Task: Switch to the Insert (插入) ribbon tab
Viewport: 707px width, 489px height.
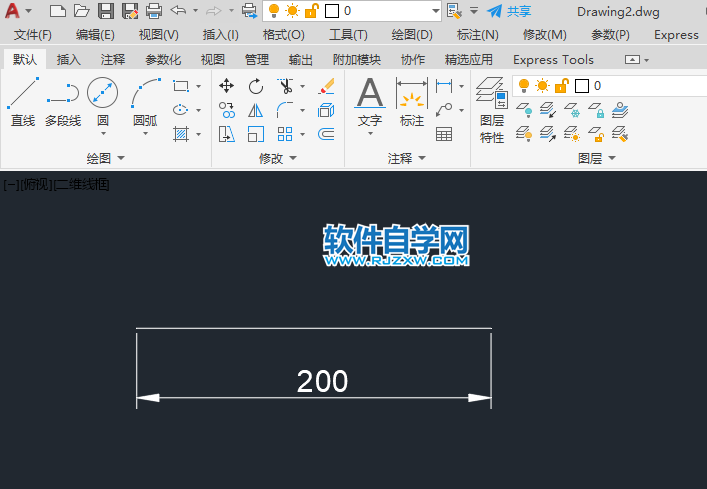Action: tap(69, 59)
